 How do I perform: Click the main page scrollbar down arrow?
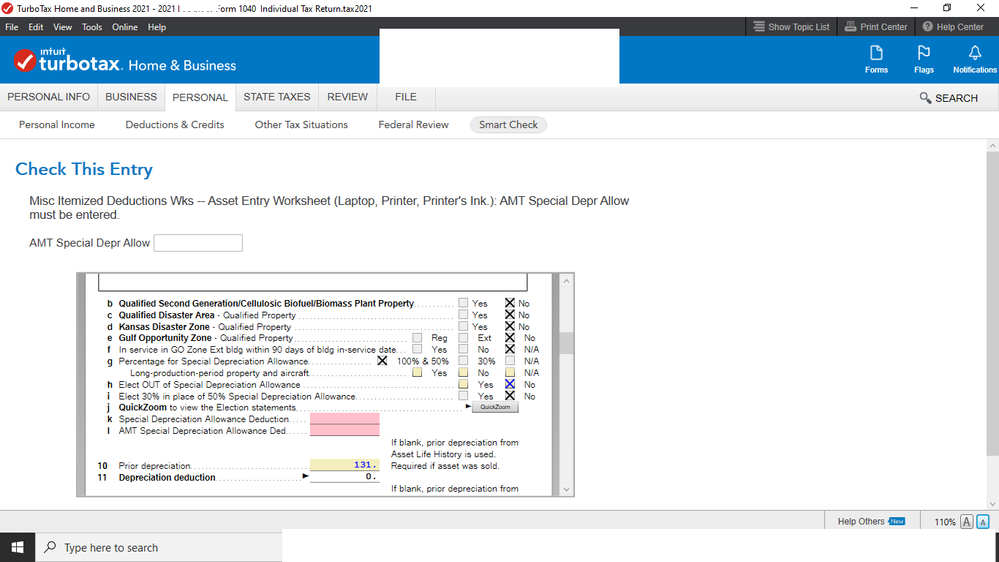point(993,504)
